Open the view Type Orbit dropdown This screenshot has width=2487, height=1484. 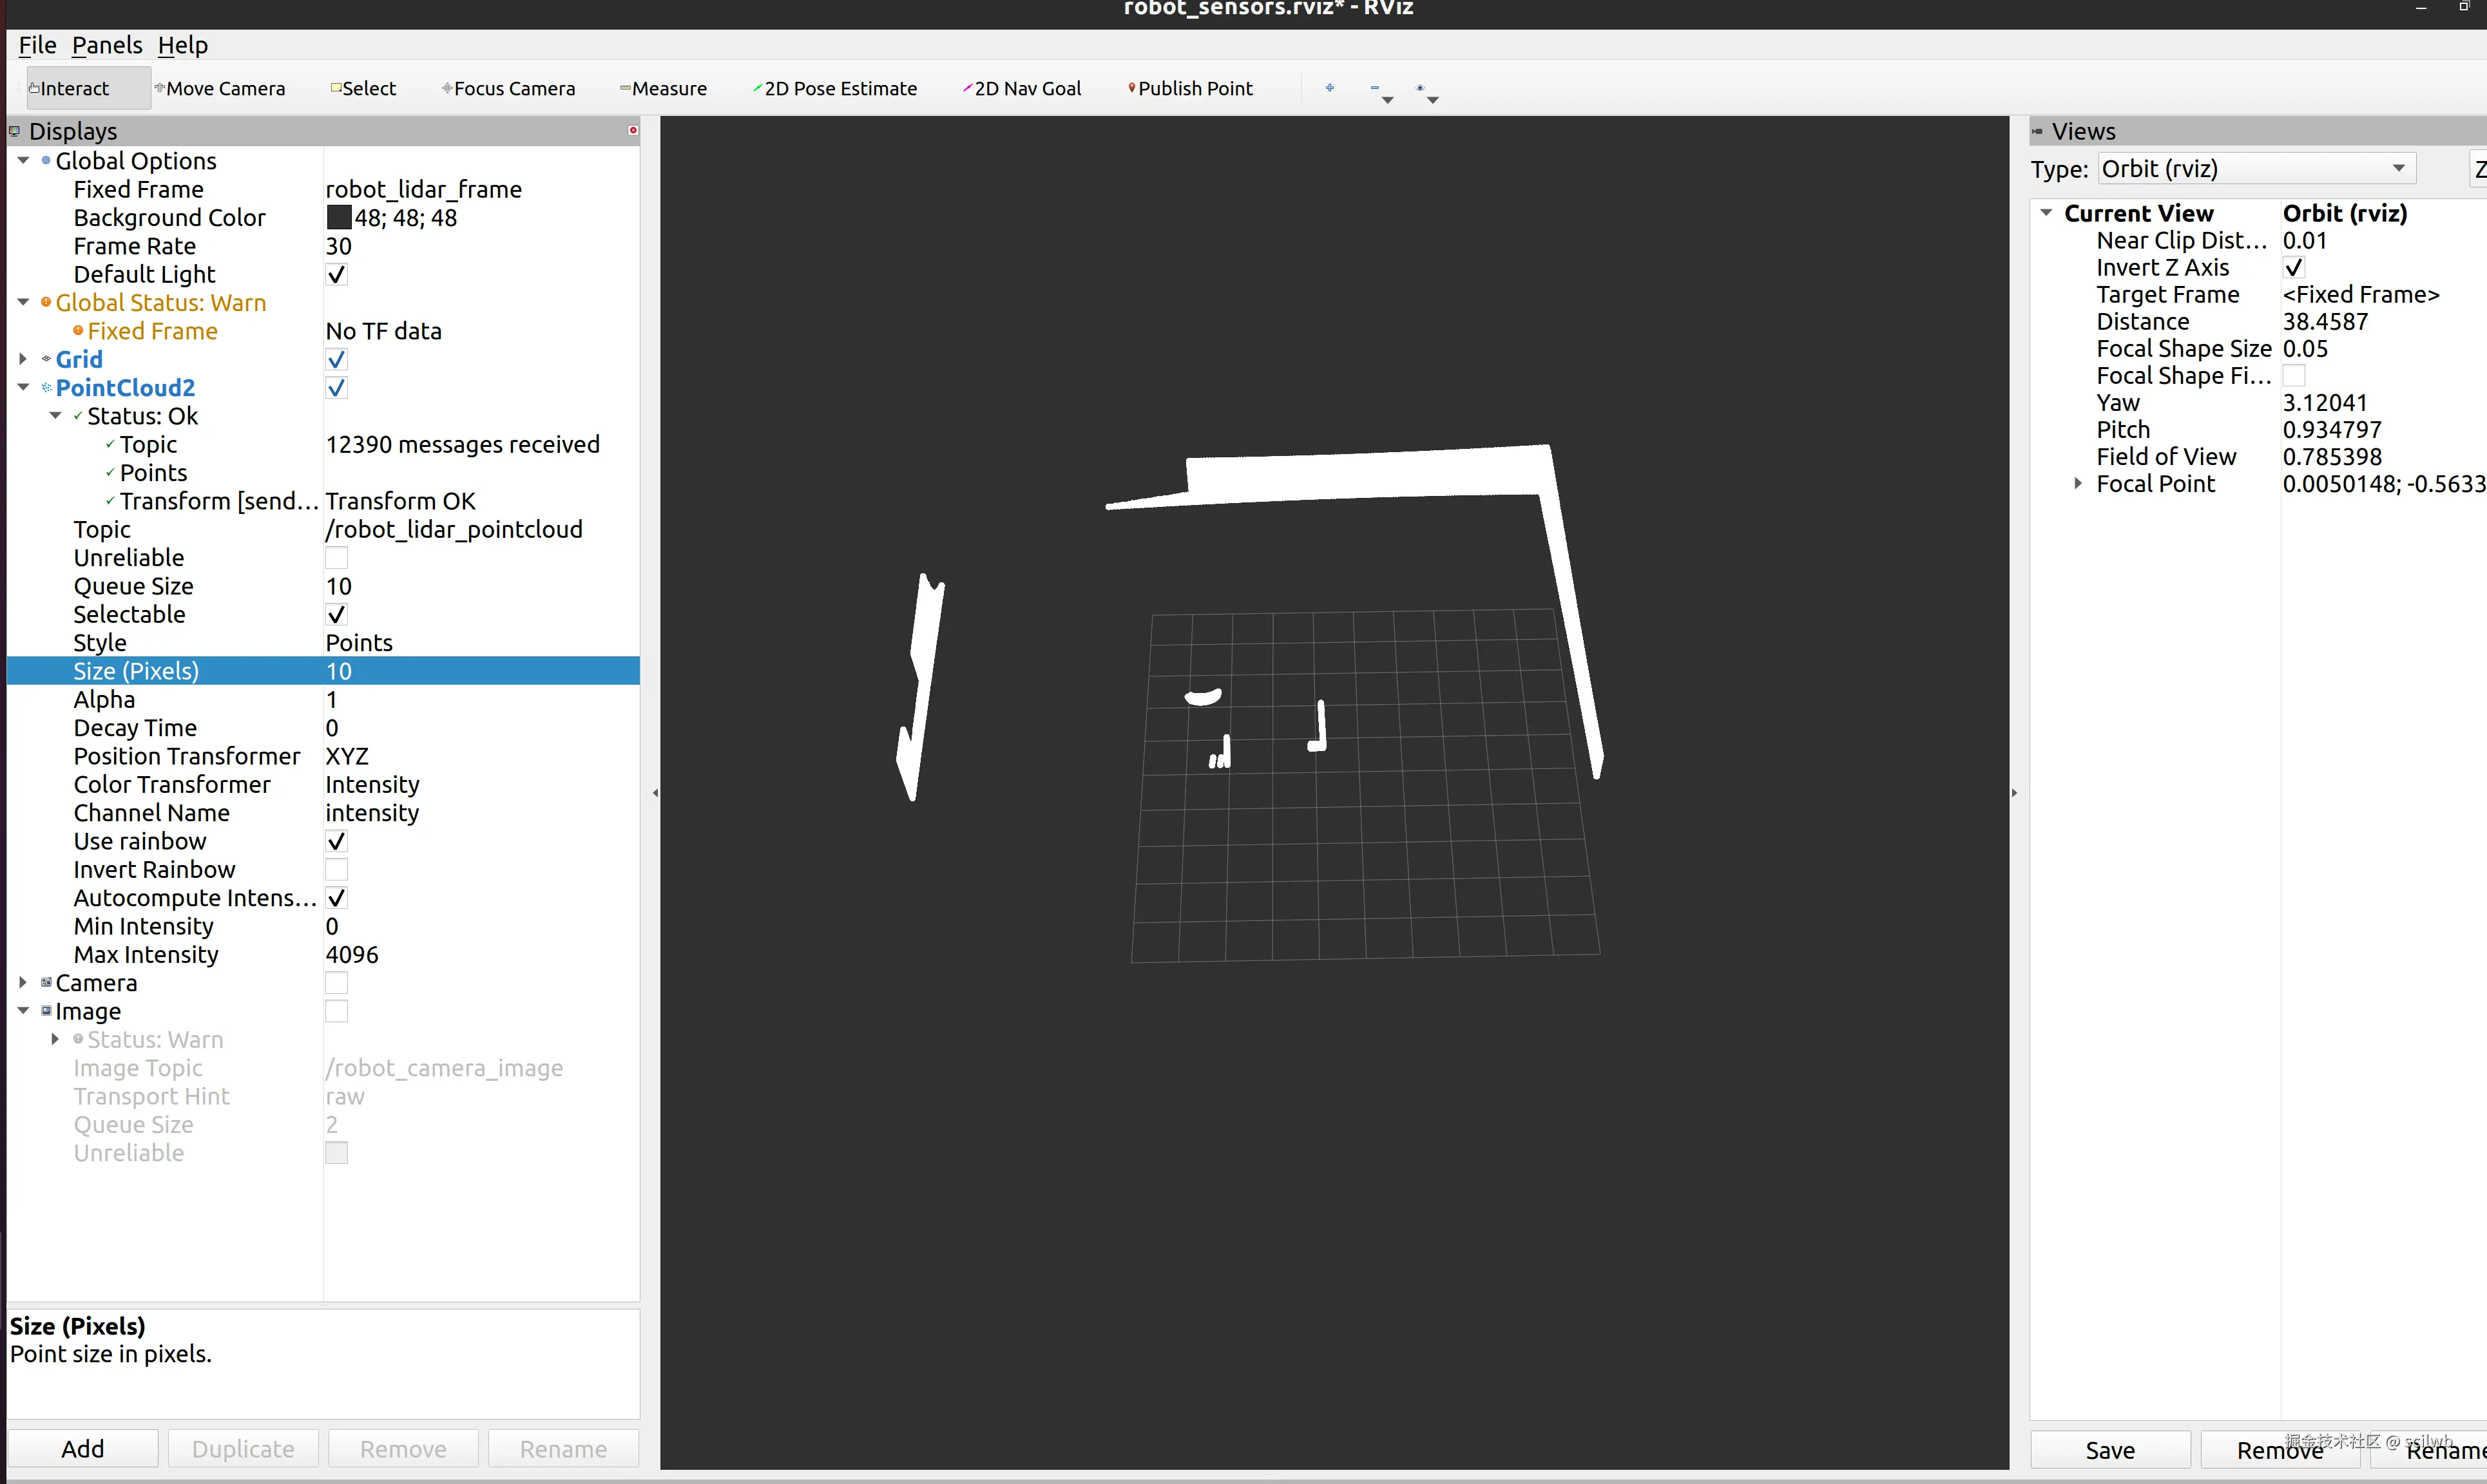tap(2255, 169)
